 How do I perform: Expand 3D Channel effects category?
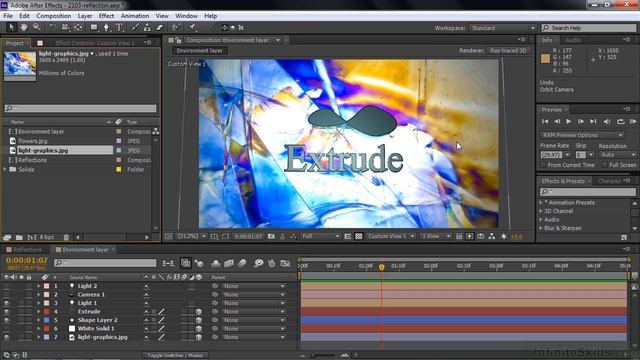(541, 211)
